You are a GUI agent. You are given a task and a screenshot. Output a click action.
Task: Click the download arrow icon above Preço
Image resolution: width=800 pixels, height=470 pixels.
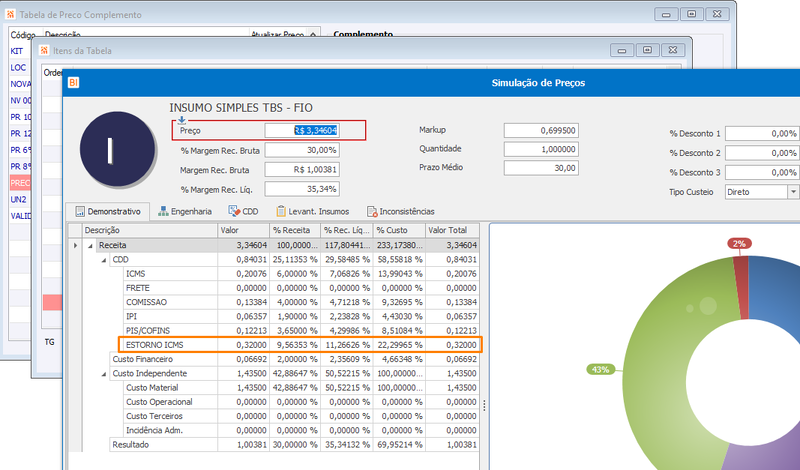pyautogui.click(x=182, y=121)
